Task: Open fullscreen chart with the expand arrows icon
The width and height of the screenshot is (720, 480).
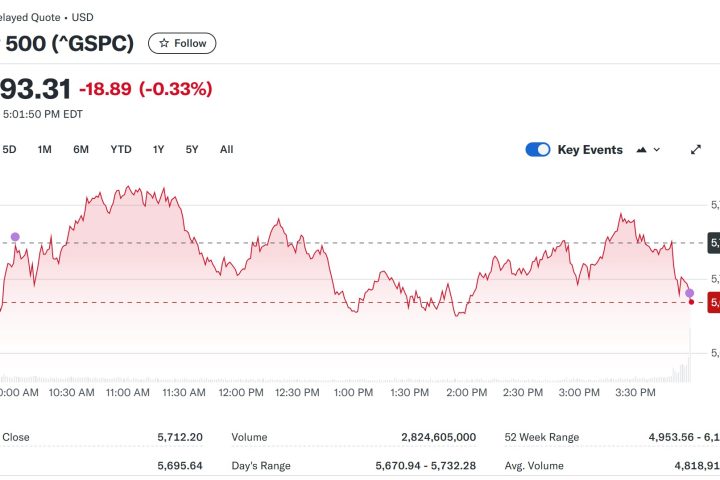Action: coord(696,150)
